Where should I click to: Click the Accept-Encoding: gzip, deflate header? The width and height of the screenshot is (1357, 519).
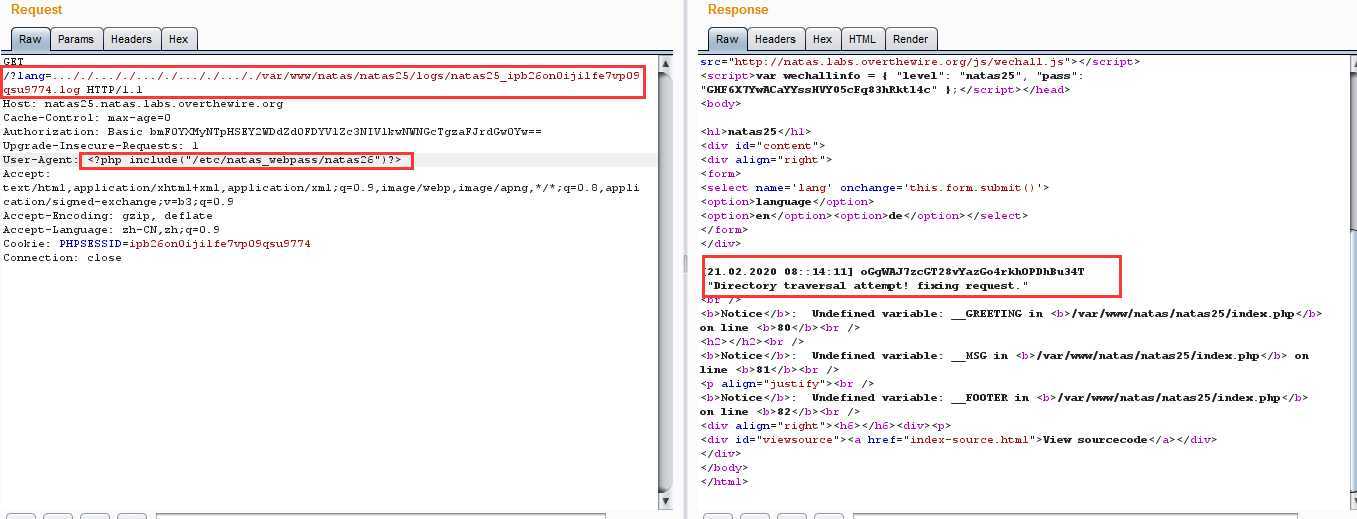tap(107, 216)
